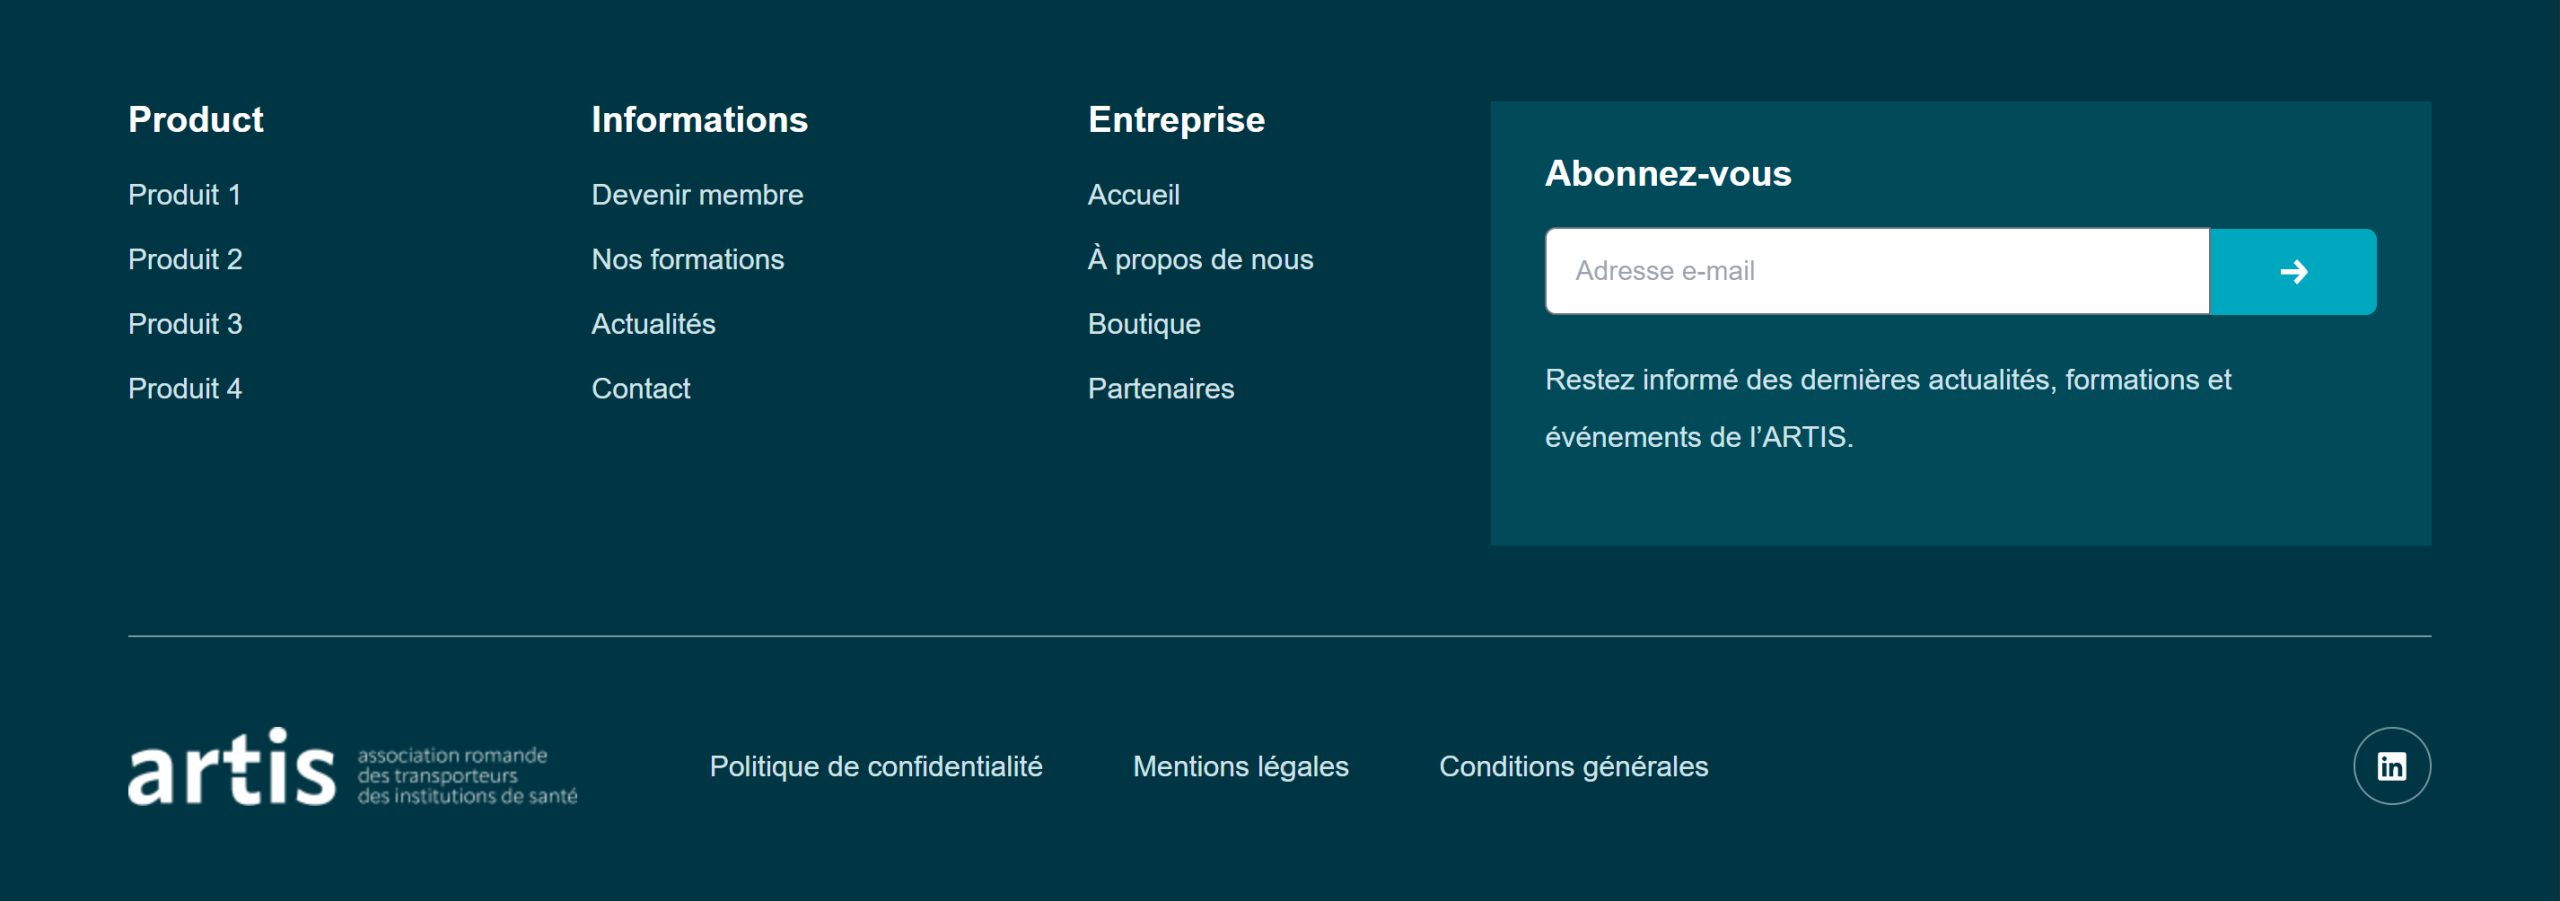Image resolution: width=2560 pixels, height=901 pixels.
Task: Go to Produit 2 page
Action: pos(185,260)
